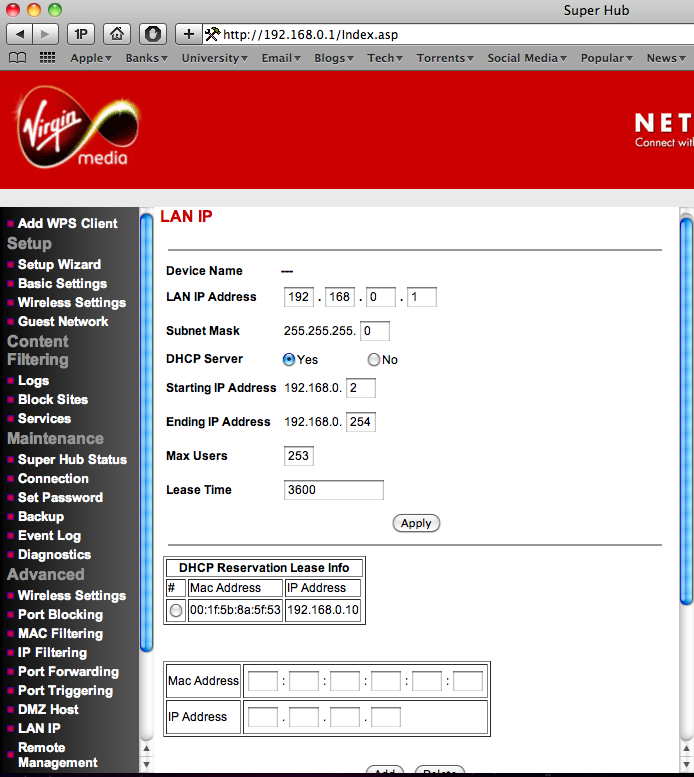This screenshot has width=694, height=777.
Task: Open DMZ Host page
Action: pos(48,710)
